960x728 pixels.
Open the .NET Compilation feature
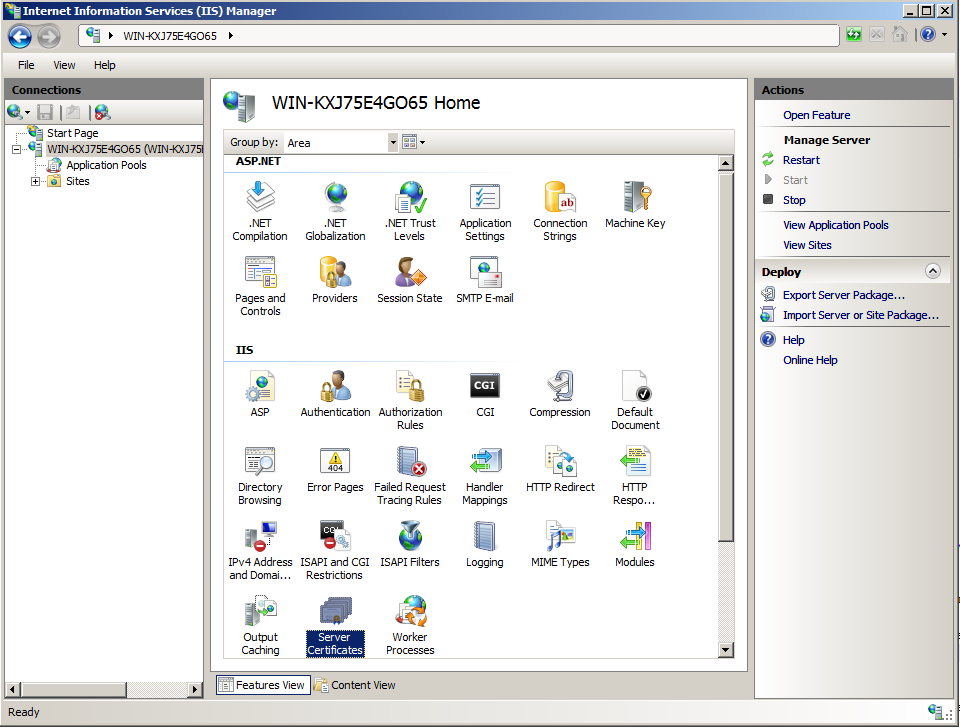click(260, 211)
